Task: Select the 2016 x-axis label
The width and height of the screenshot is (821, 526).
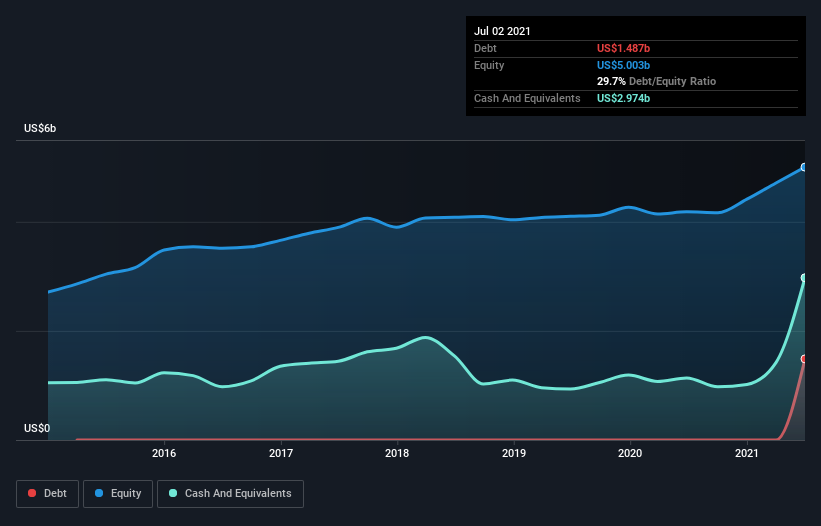Action: (164, 453)
